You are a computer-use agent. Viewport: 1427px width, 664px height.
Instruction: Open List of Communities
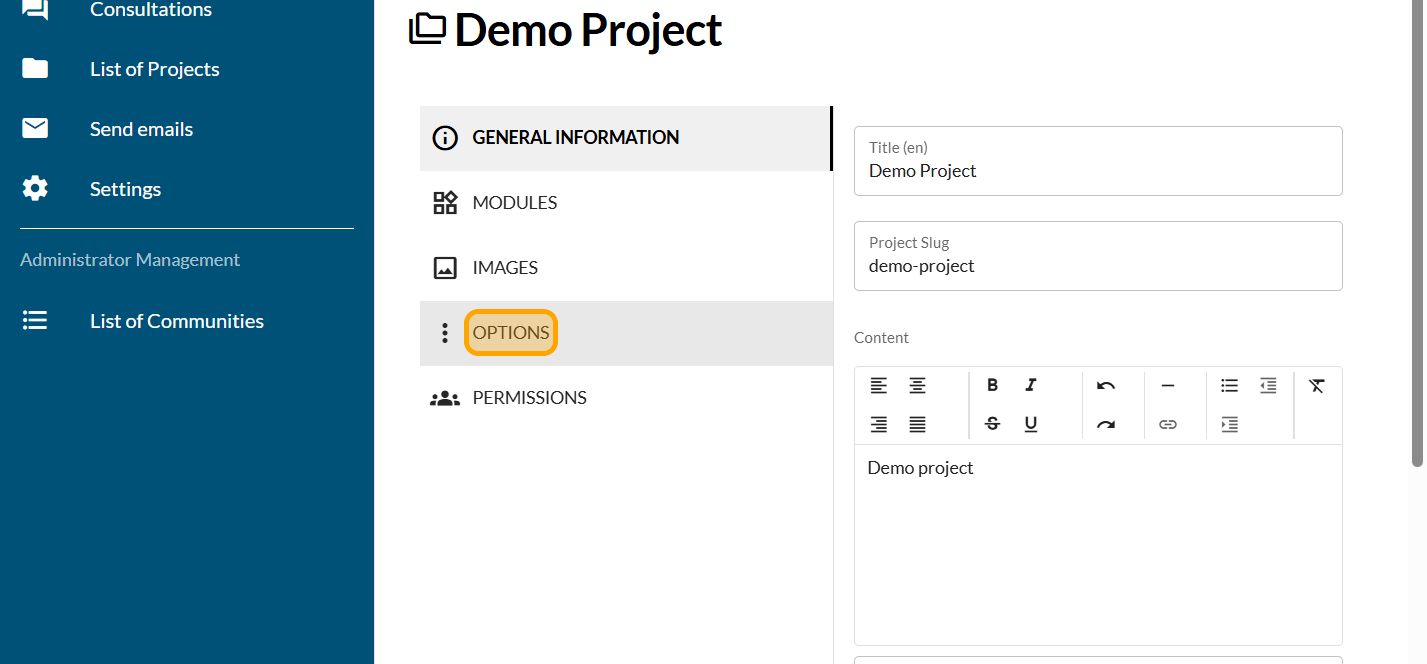coord(176,321)
